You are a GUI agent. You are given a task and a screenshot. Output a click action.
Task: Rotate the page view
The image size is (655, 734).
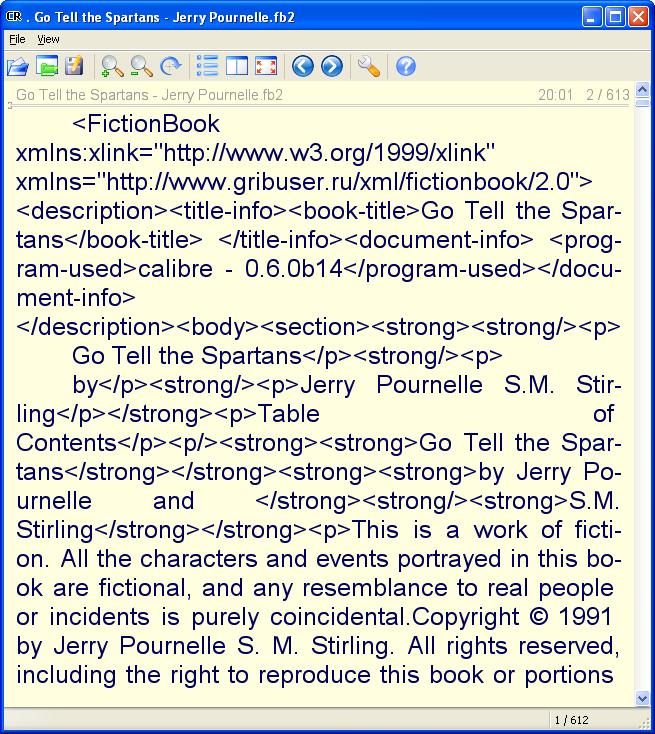pyautogui.click(x=170, y=66)
